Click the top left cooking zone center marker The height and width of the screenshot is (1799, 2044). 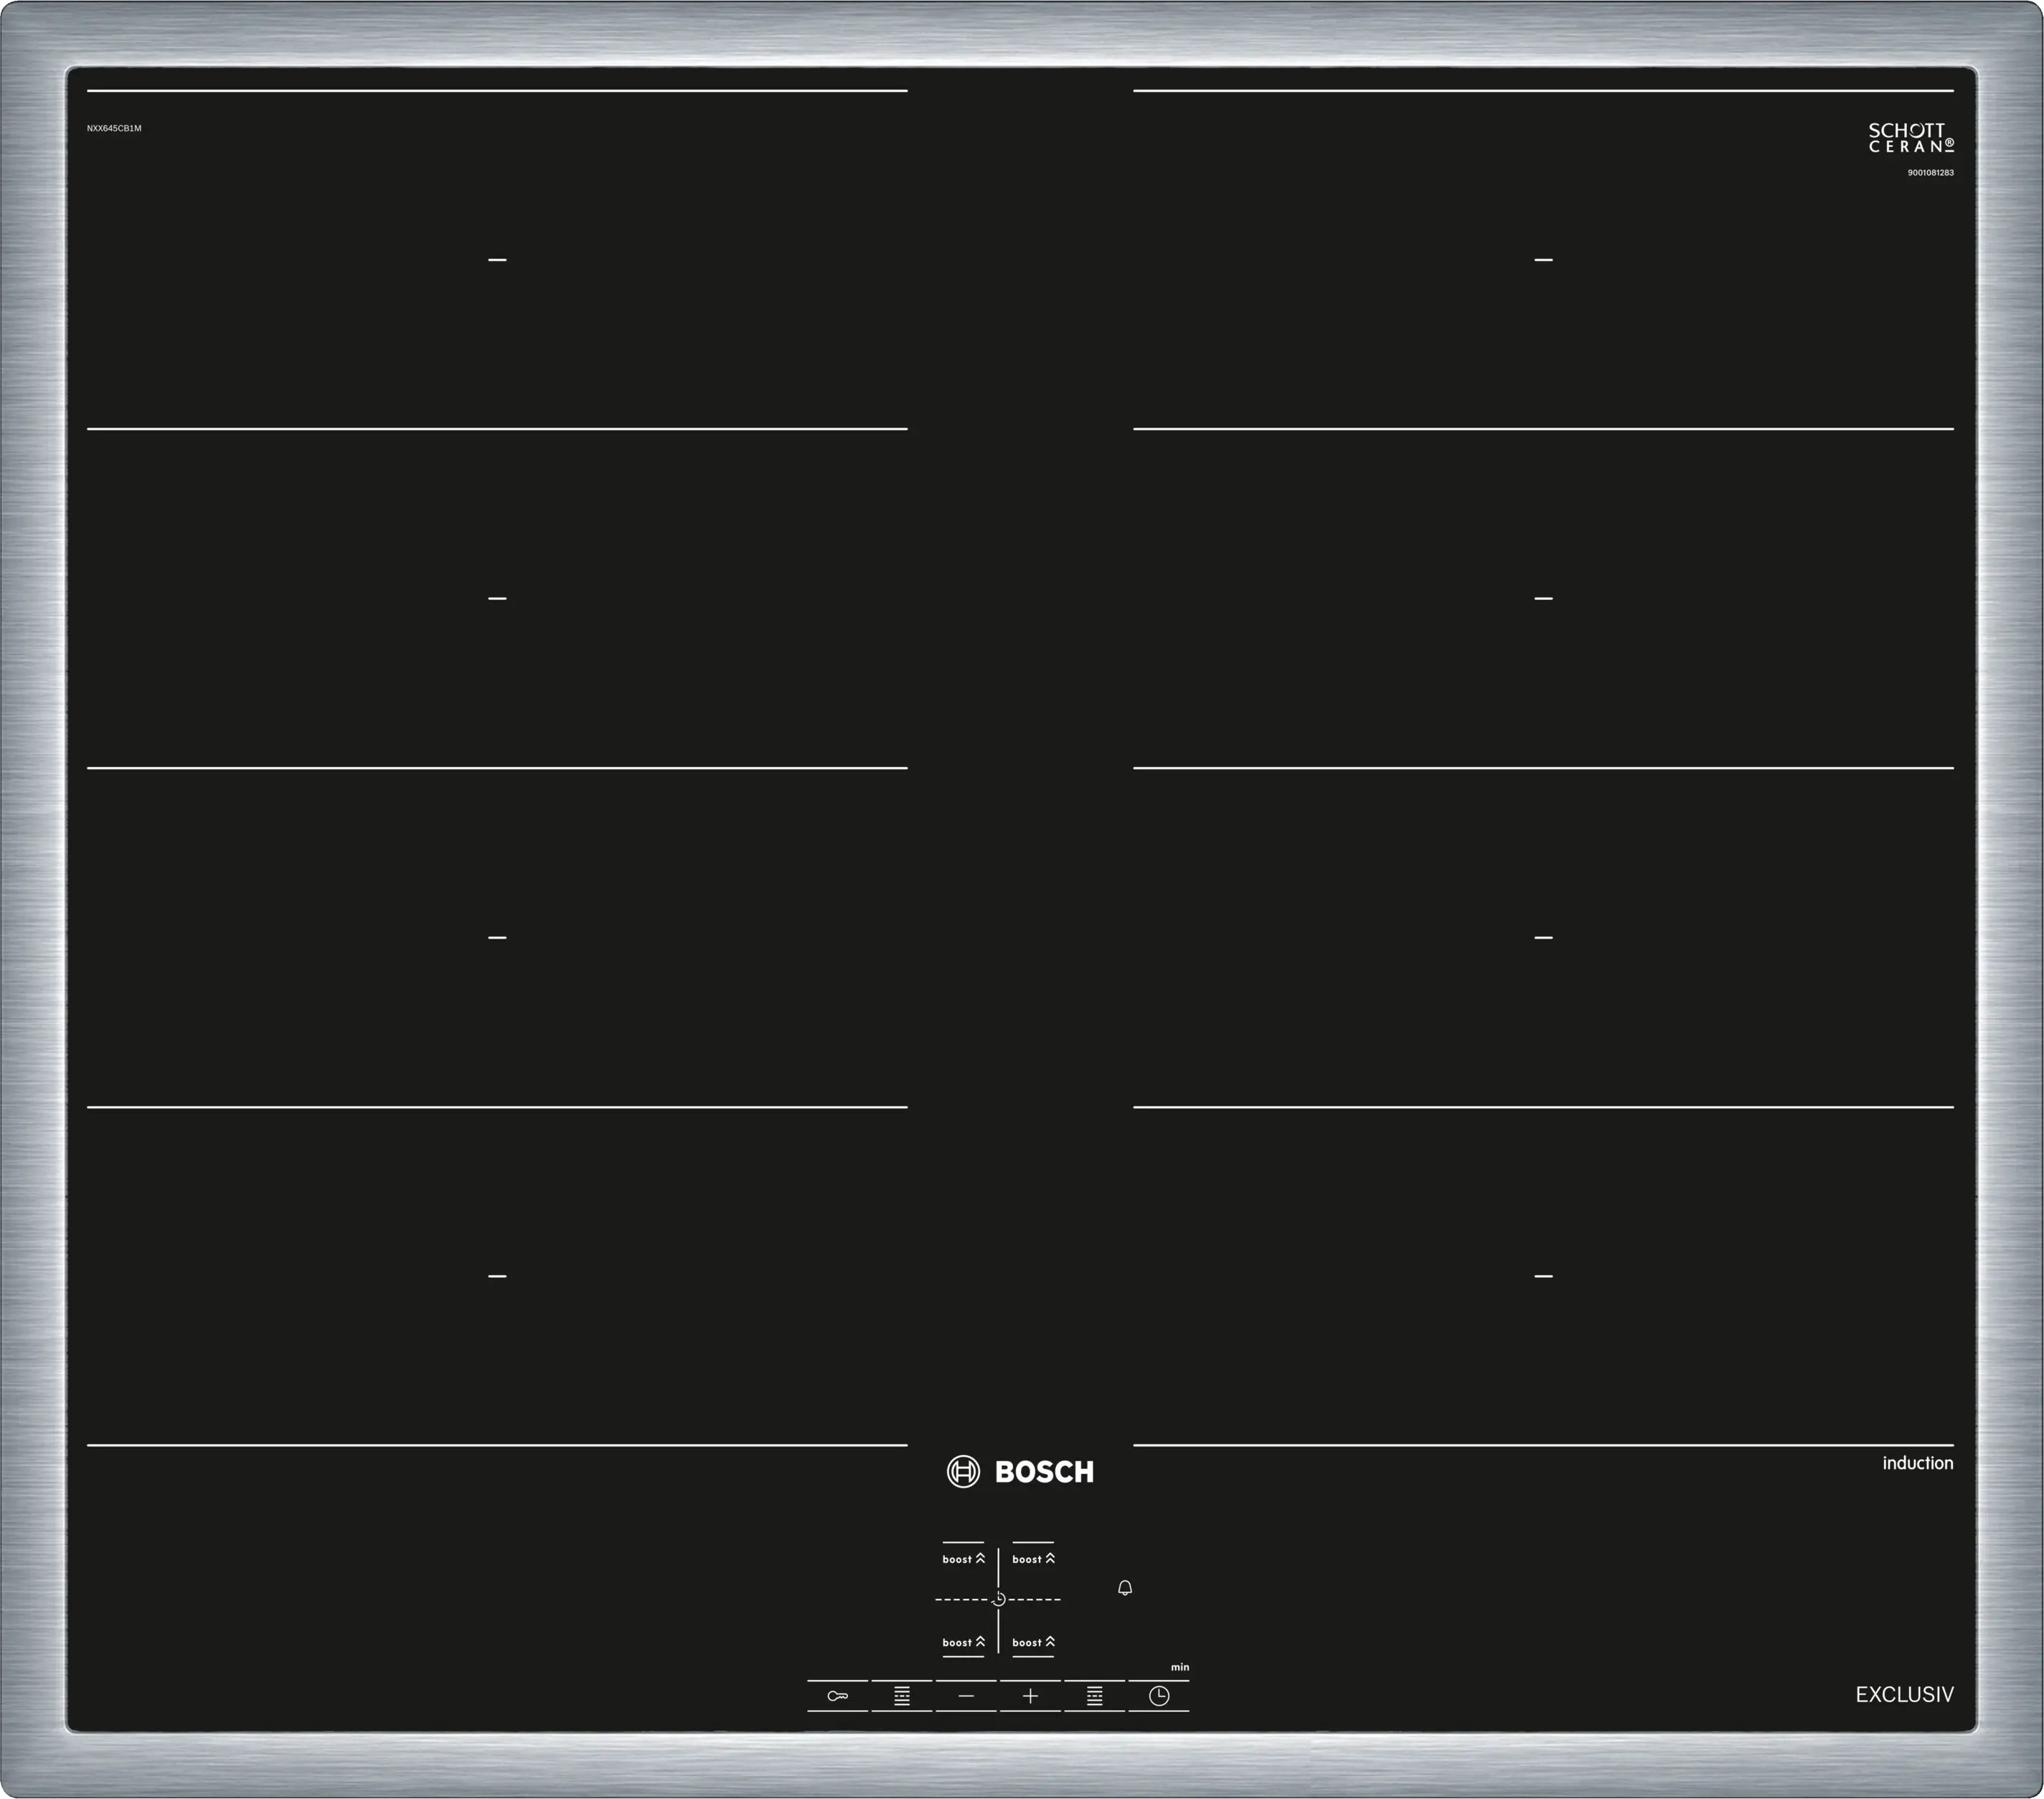(x=497, y=260)
